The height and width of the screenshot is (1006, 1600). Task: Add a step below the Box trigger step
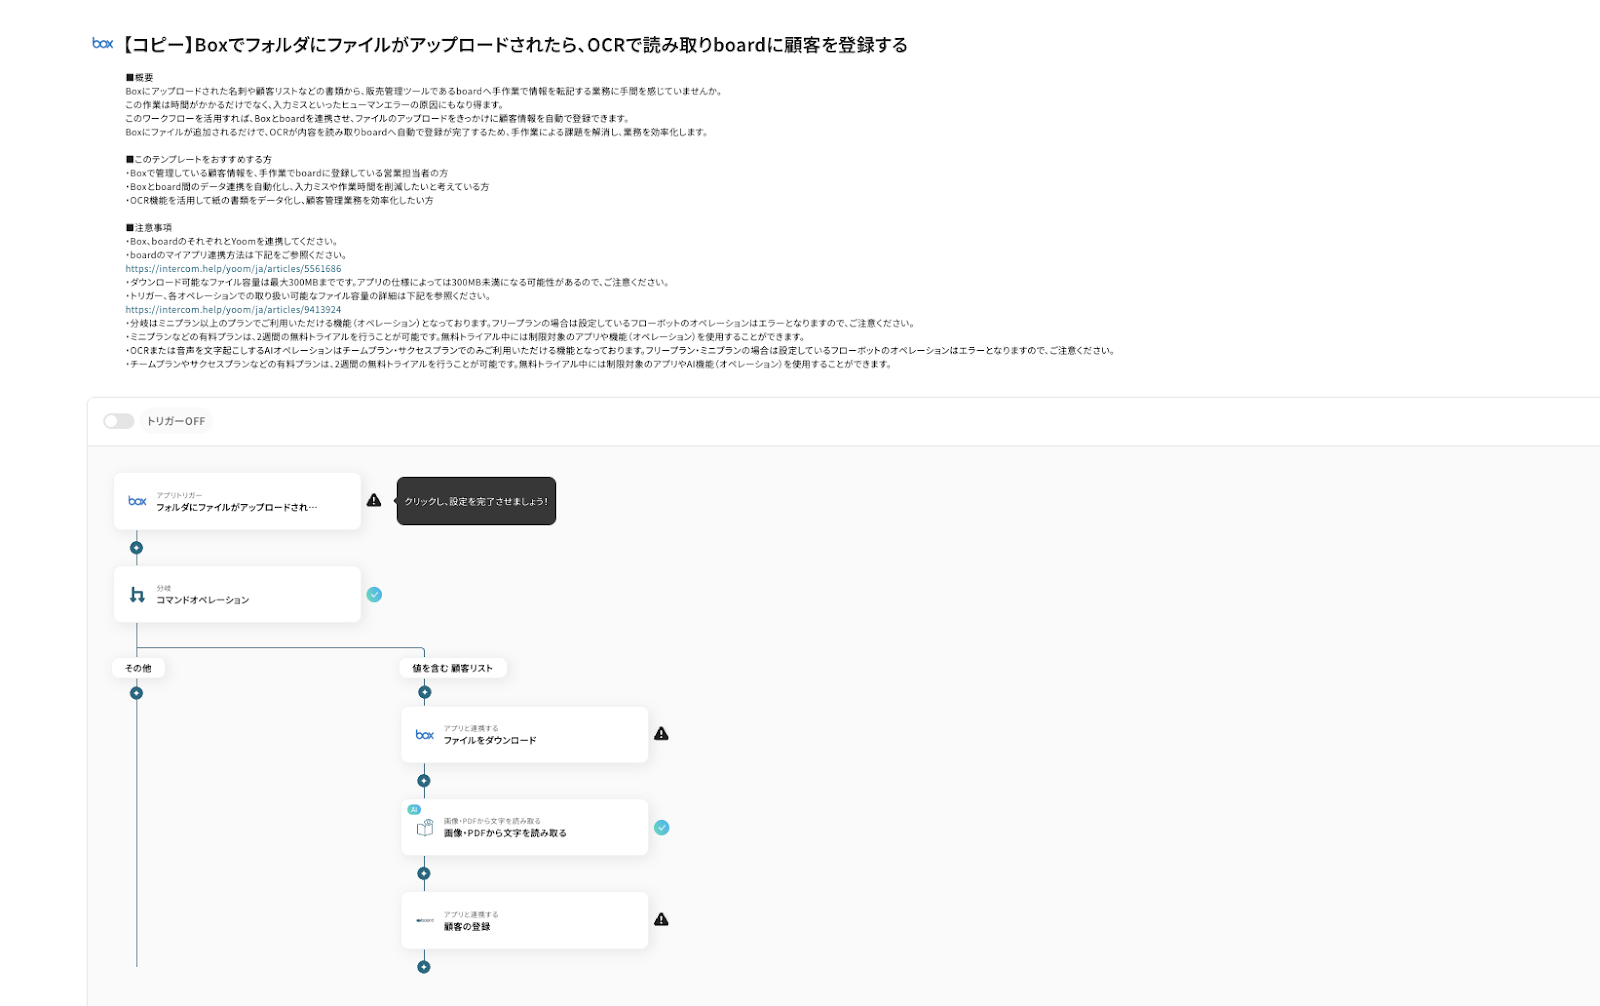137,548
